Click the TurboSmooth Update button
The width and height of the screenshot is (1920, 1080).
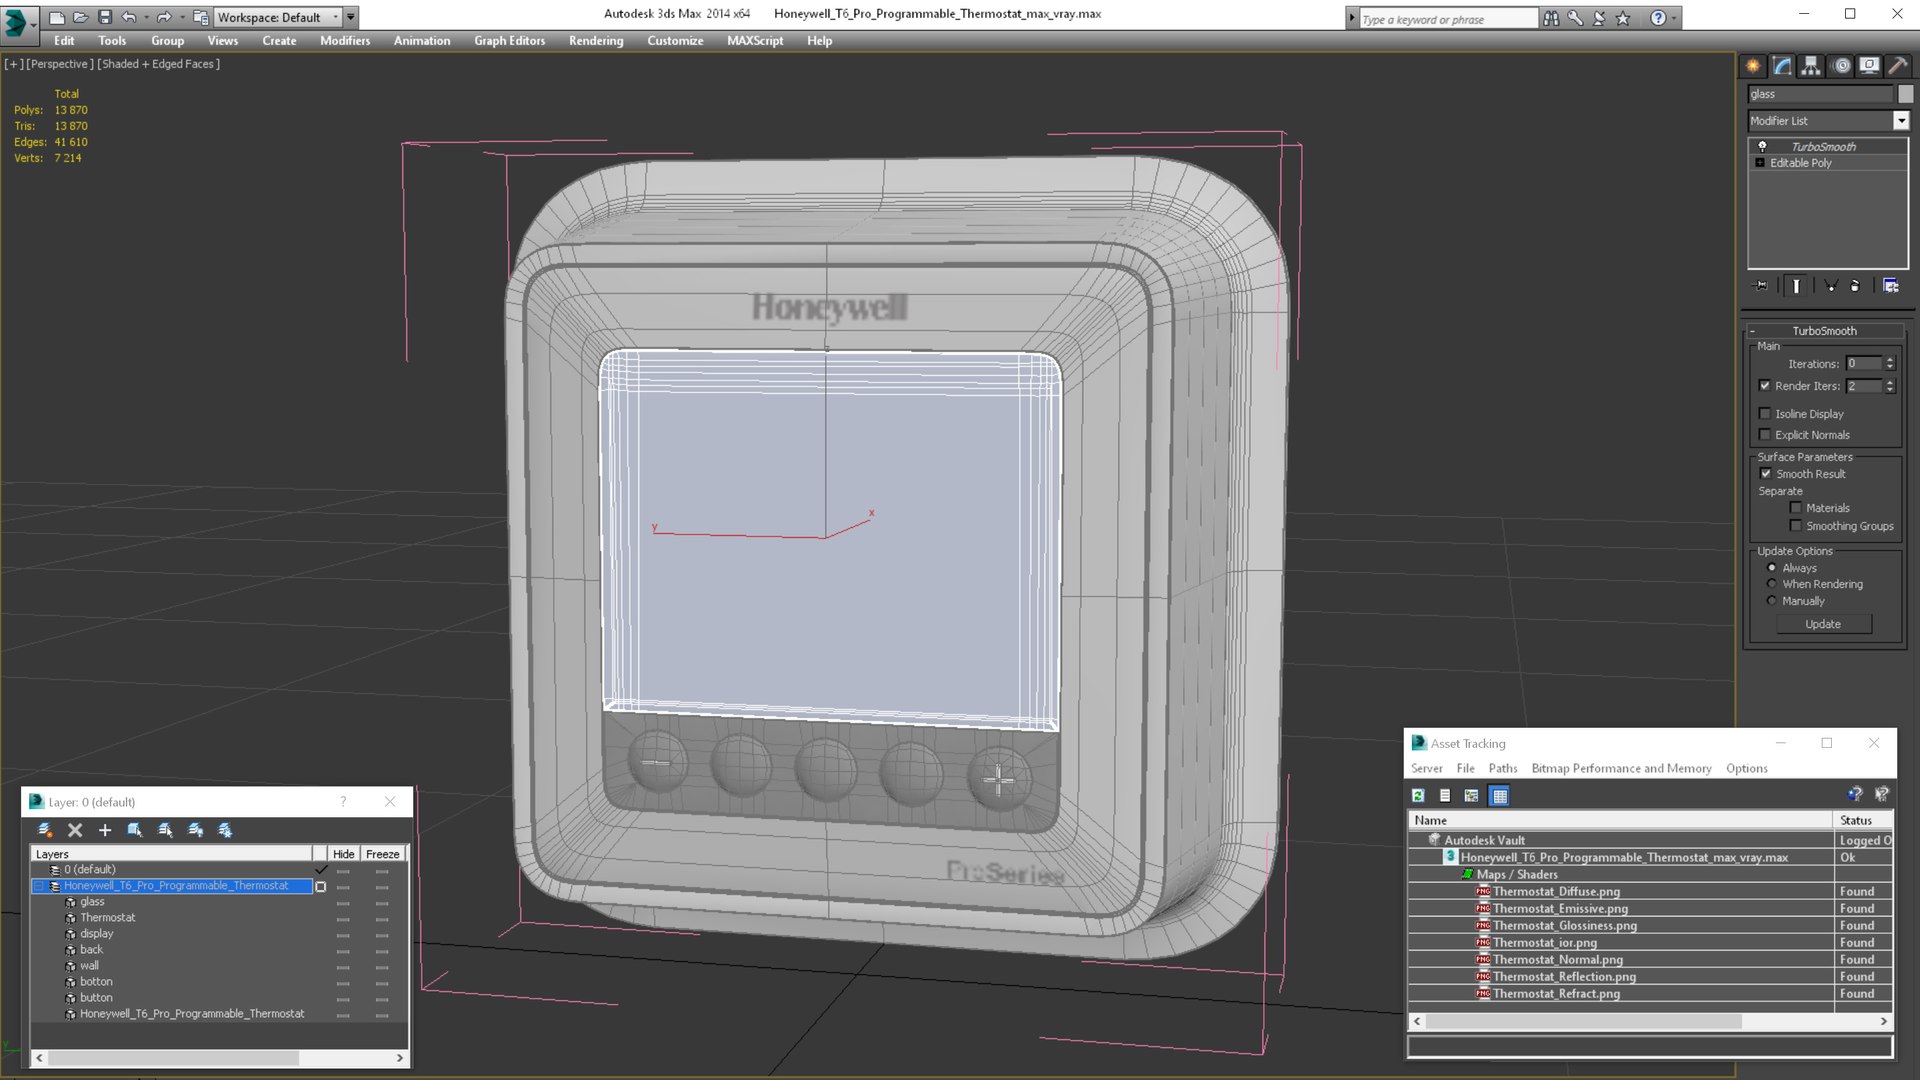[1823, 624]
